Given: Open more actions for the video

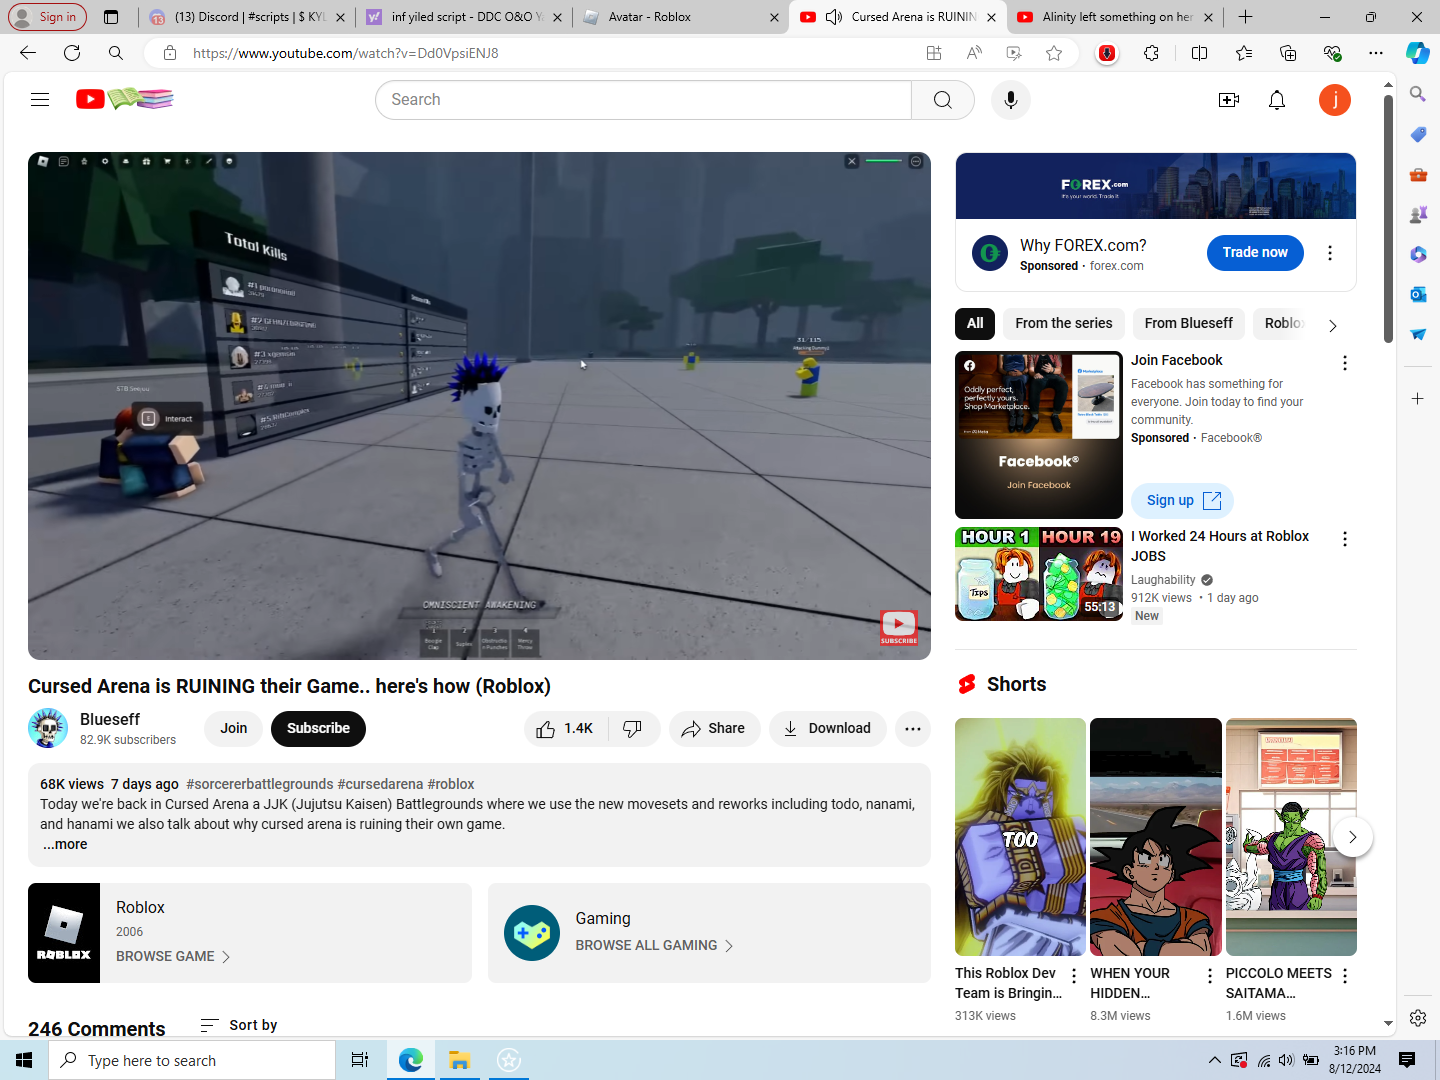Looking at the screenshot, I should (913, 729).
